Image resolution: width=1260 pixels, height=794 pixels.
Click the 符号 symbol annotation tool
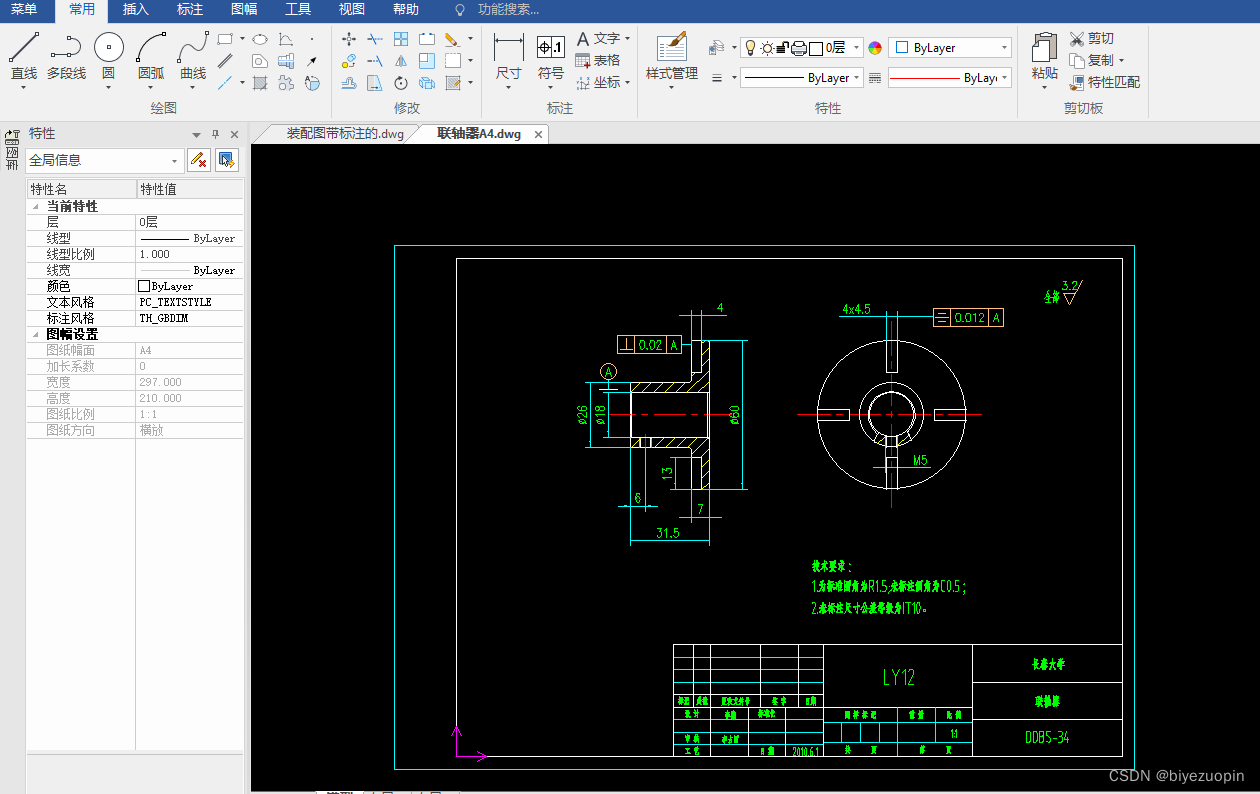(x=551, y=58)
